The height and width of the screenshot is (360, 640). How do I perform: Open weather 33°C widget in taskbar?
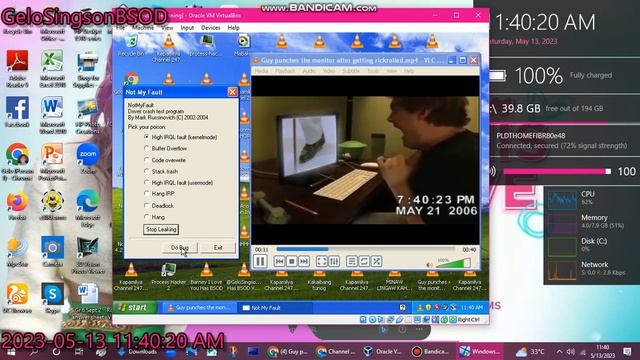click(530, 351)
